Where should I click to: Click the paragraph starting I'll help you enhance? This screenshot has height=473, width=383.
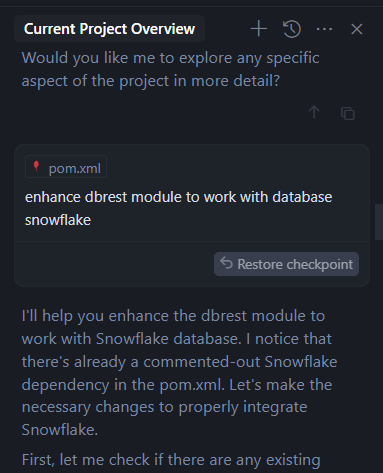click(x=179, y=373)
